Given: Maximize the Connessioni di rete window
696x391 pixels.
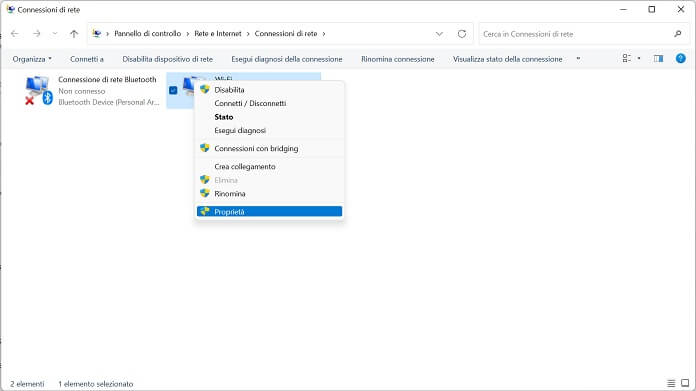Looking at the screenshot, I should point(652,9).
